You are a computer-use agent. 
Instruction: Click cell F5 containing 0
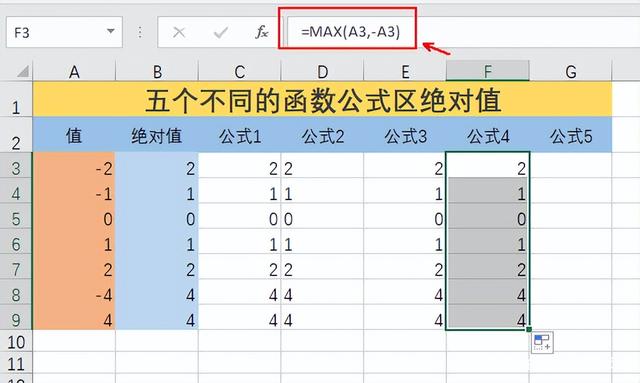[x=488, y=216]
